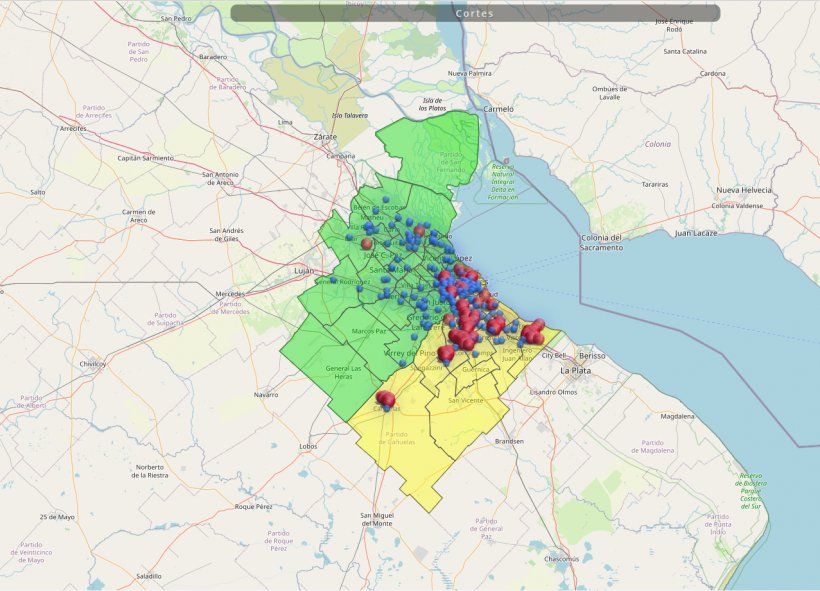Viewport: 820px width, 591px height.
Task: Click the Chascomús label
Action: coord(561,559)
